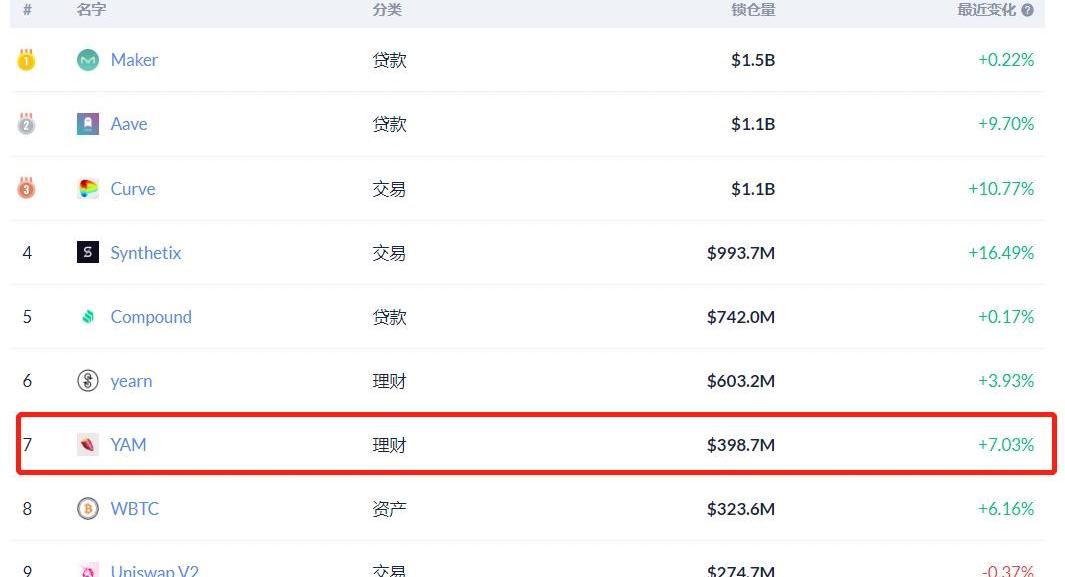The height and width of the screenshot is (577, 1065).
Task: Click the Compound logo icon
Action: pos(88,317)
